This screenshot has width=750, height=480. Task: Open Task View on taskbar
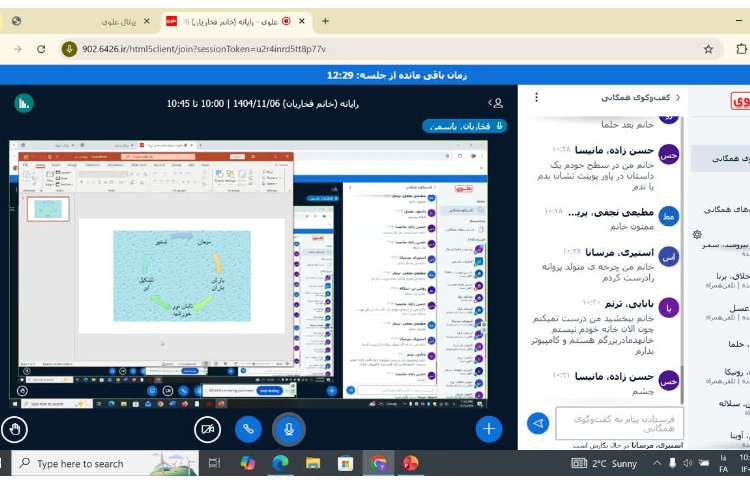coord(215,463)
